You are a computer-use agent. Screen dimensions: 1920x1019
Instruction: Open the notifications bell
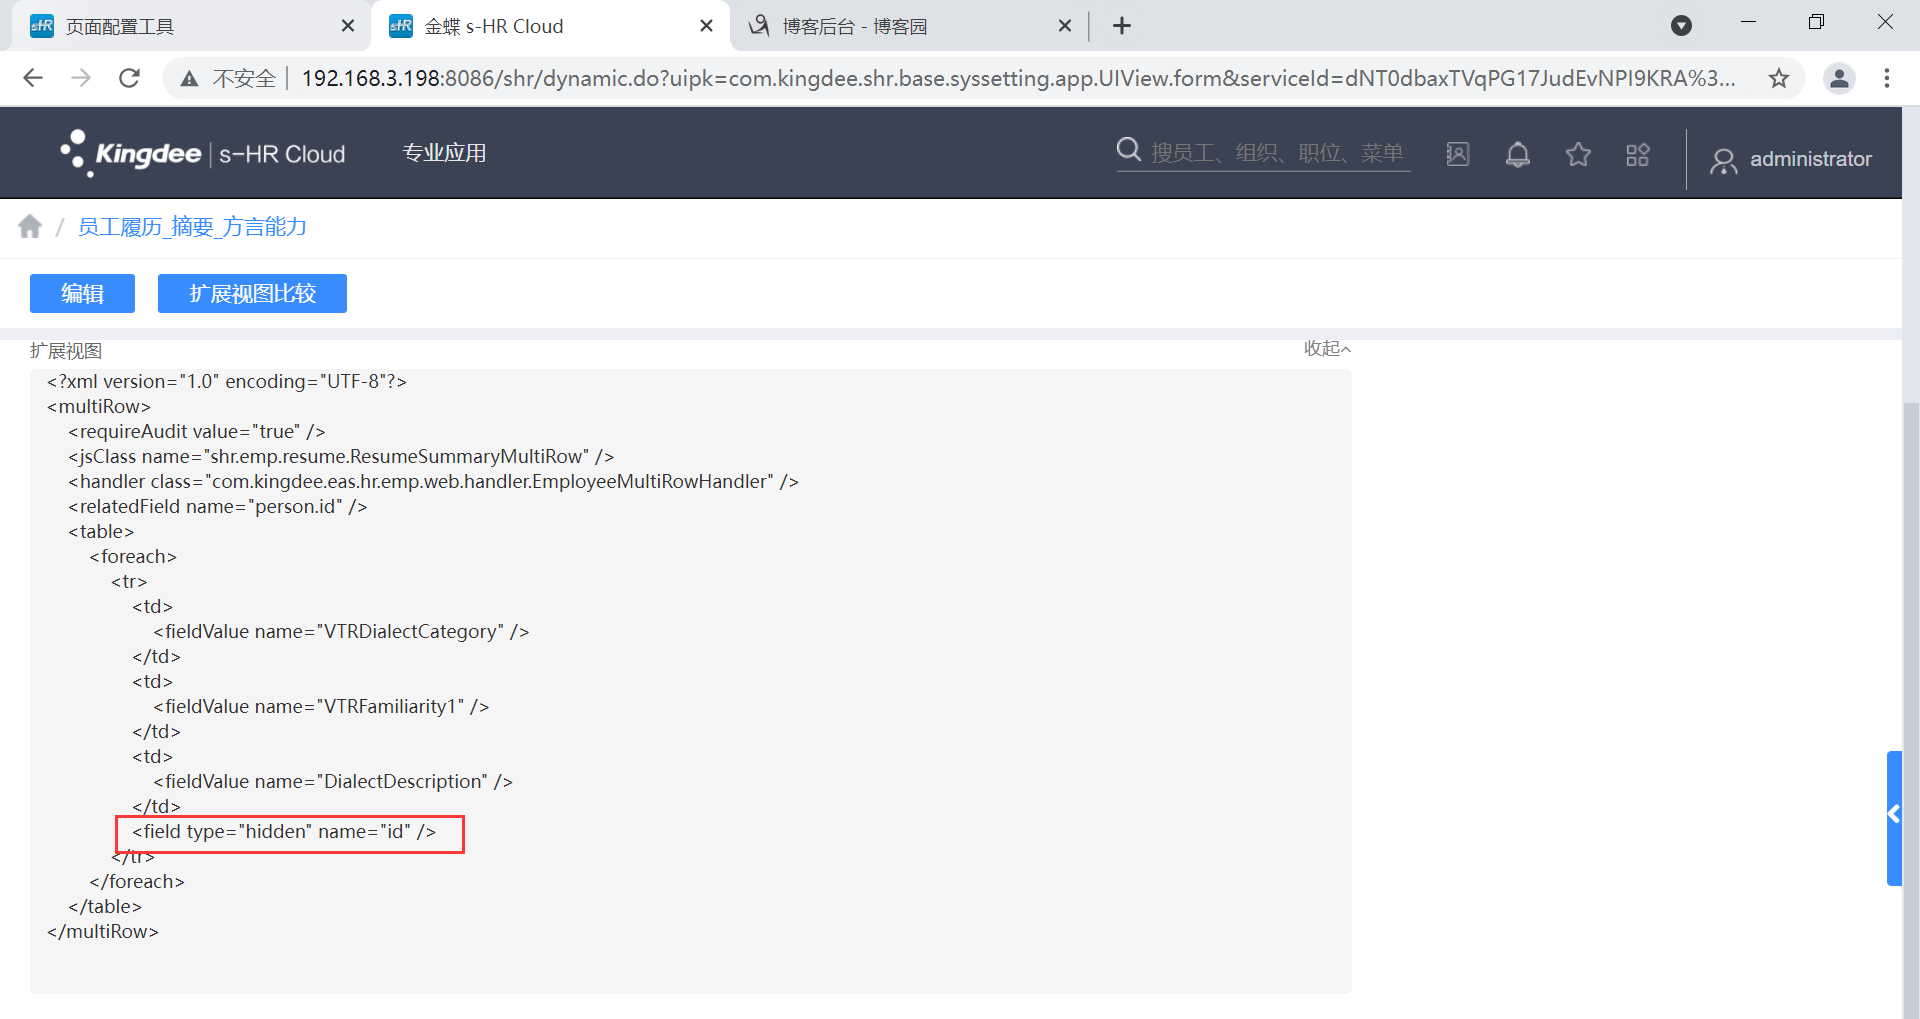(1518, 154)
